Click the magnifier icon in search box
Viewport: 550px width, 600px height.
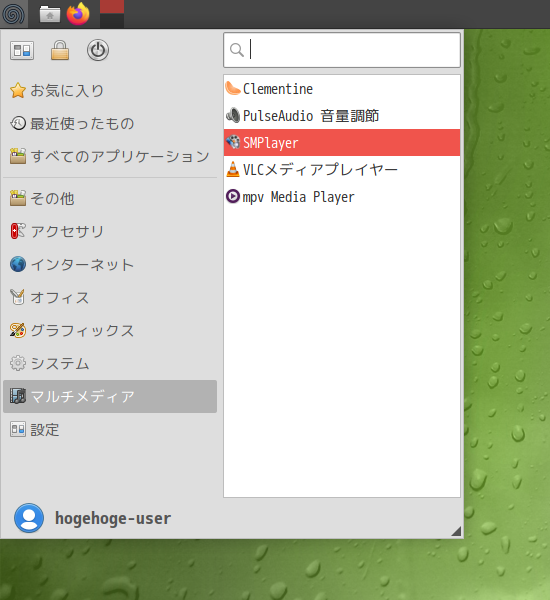[x=237, y=50]
